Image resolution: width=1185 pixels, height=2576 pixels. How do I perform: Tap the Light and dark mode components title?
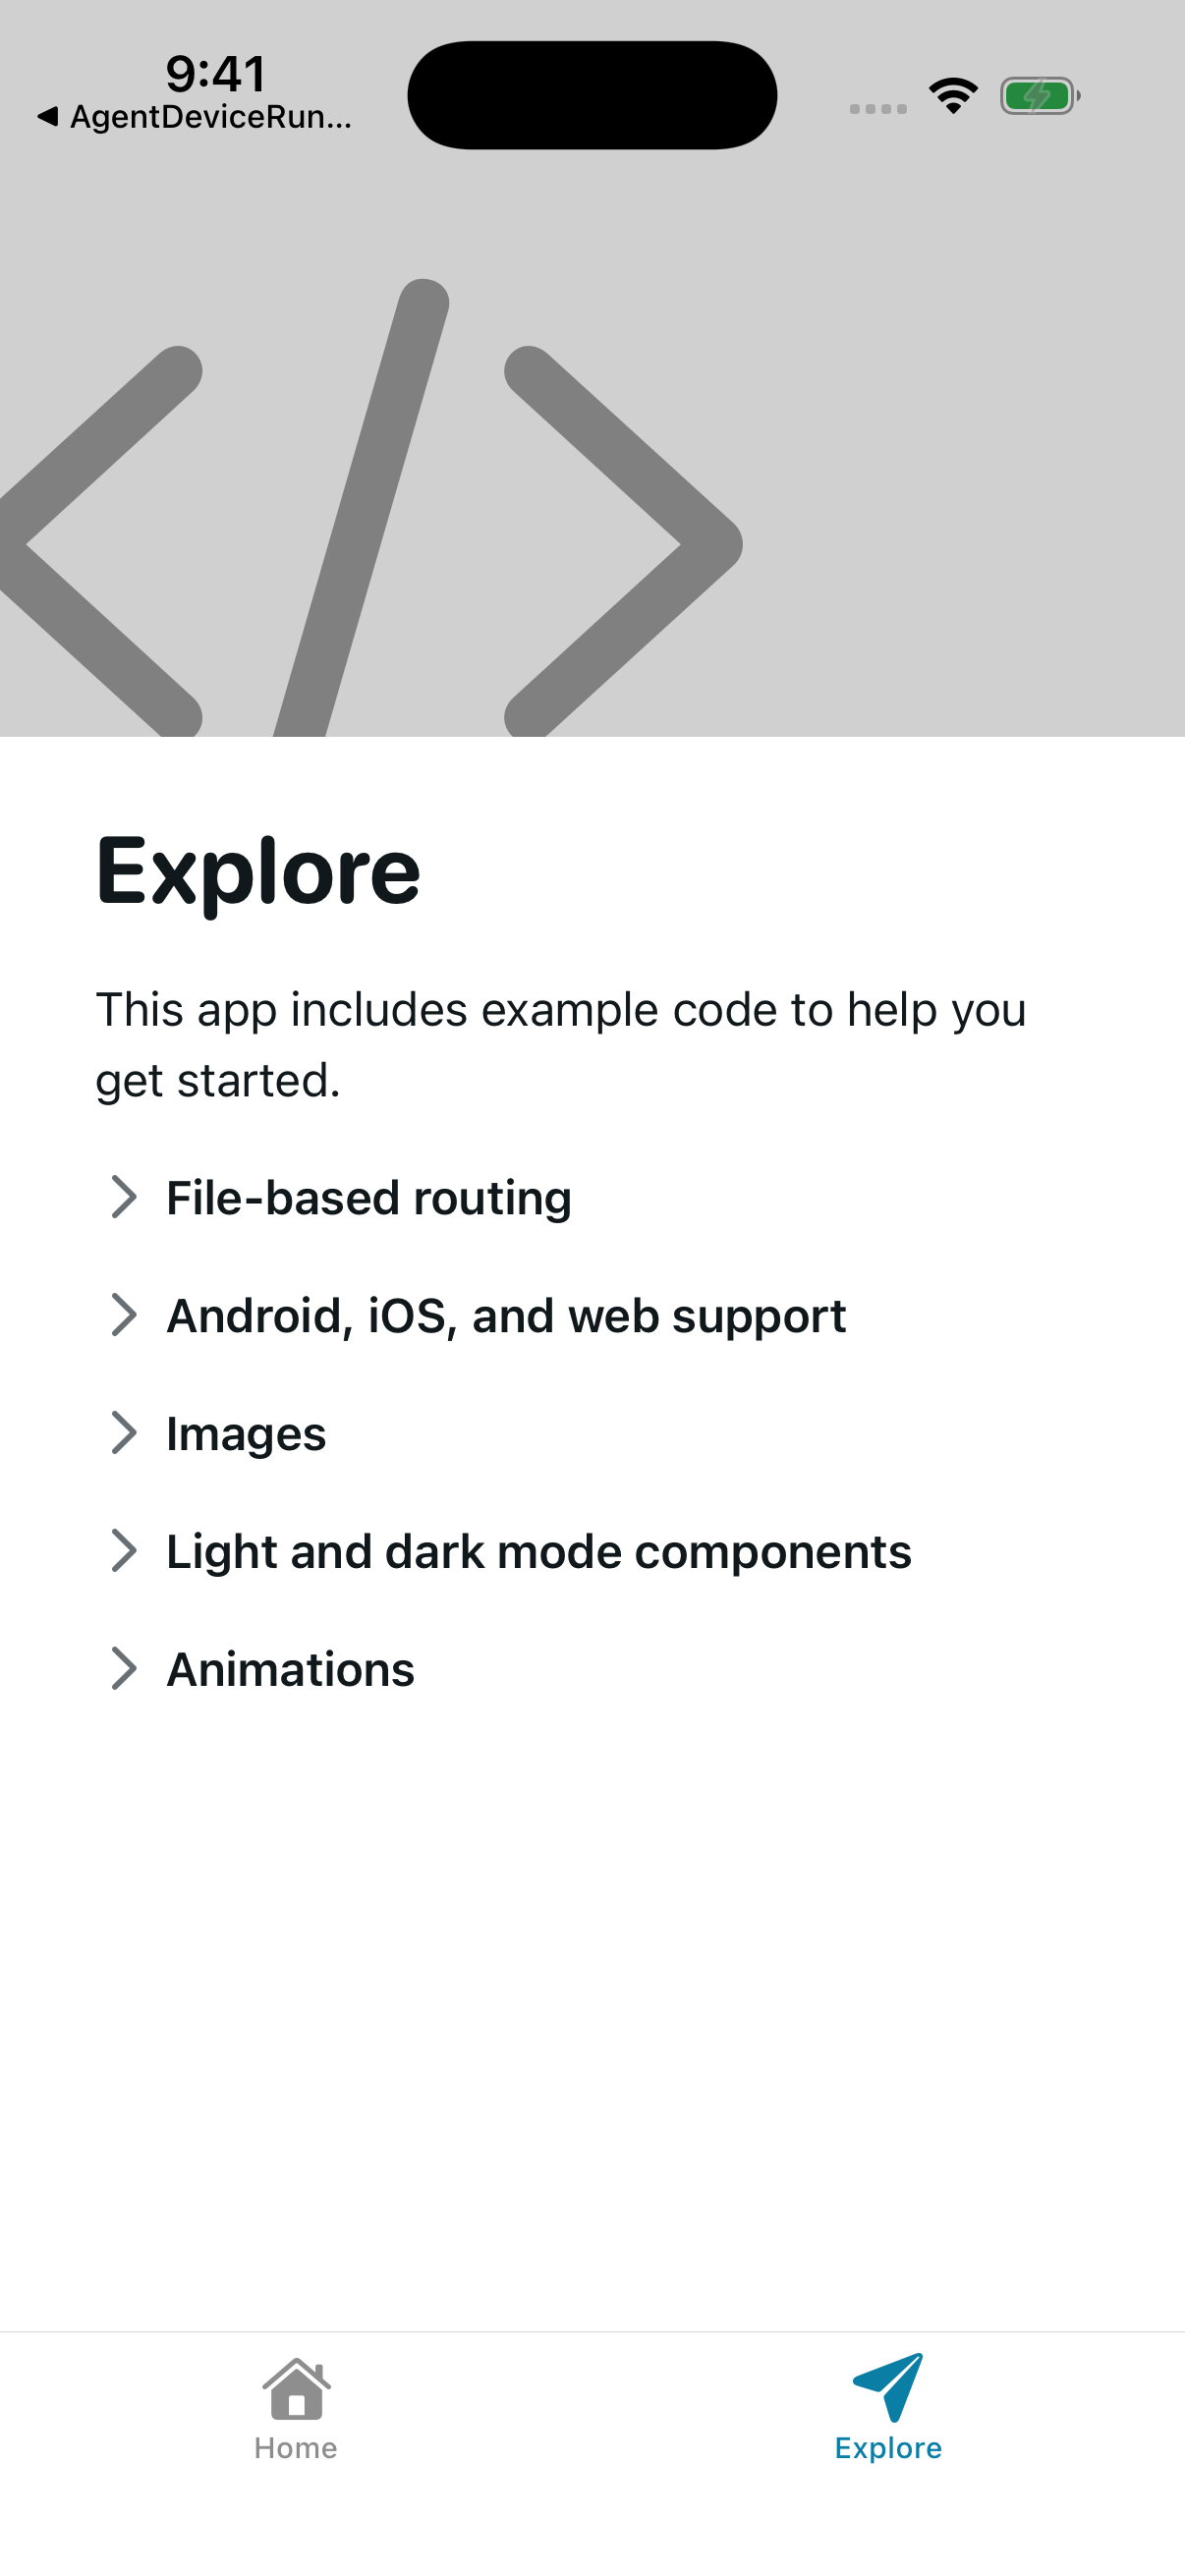click(x=539, y=1552)
